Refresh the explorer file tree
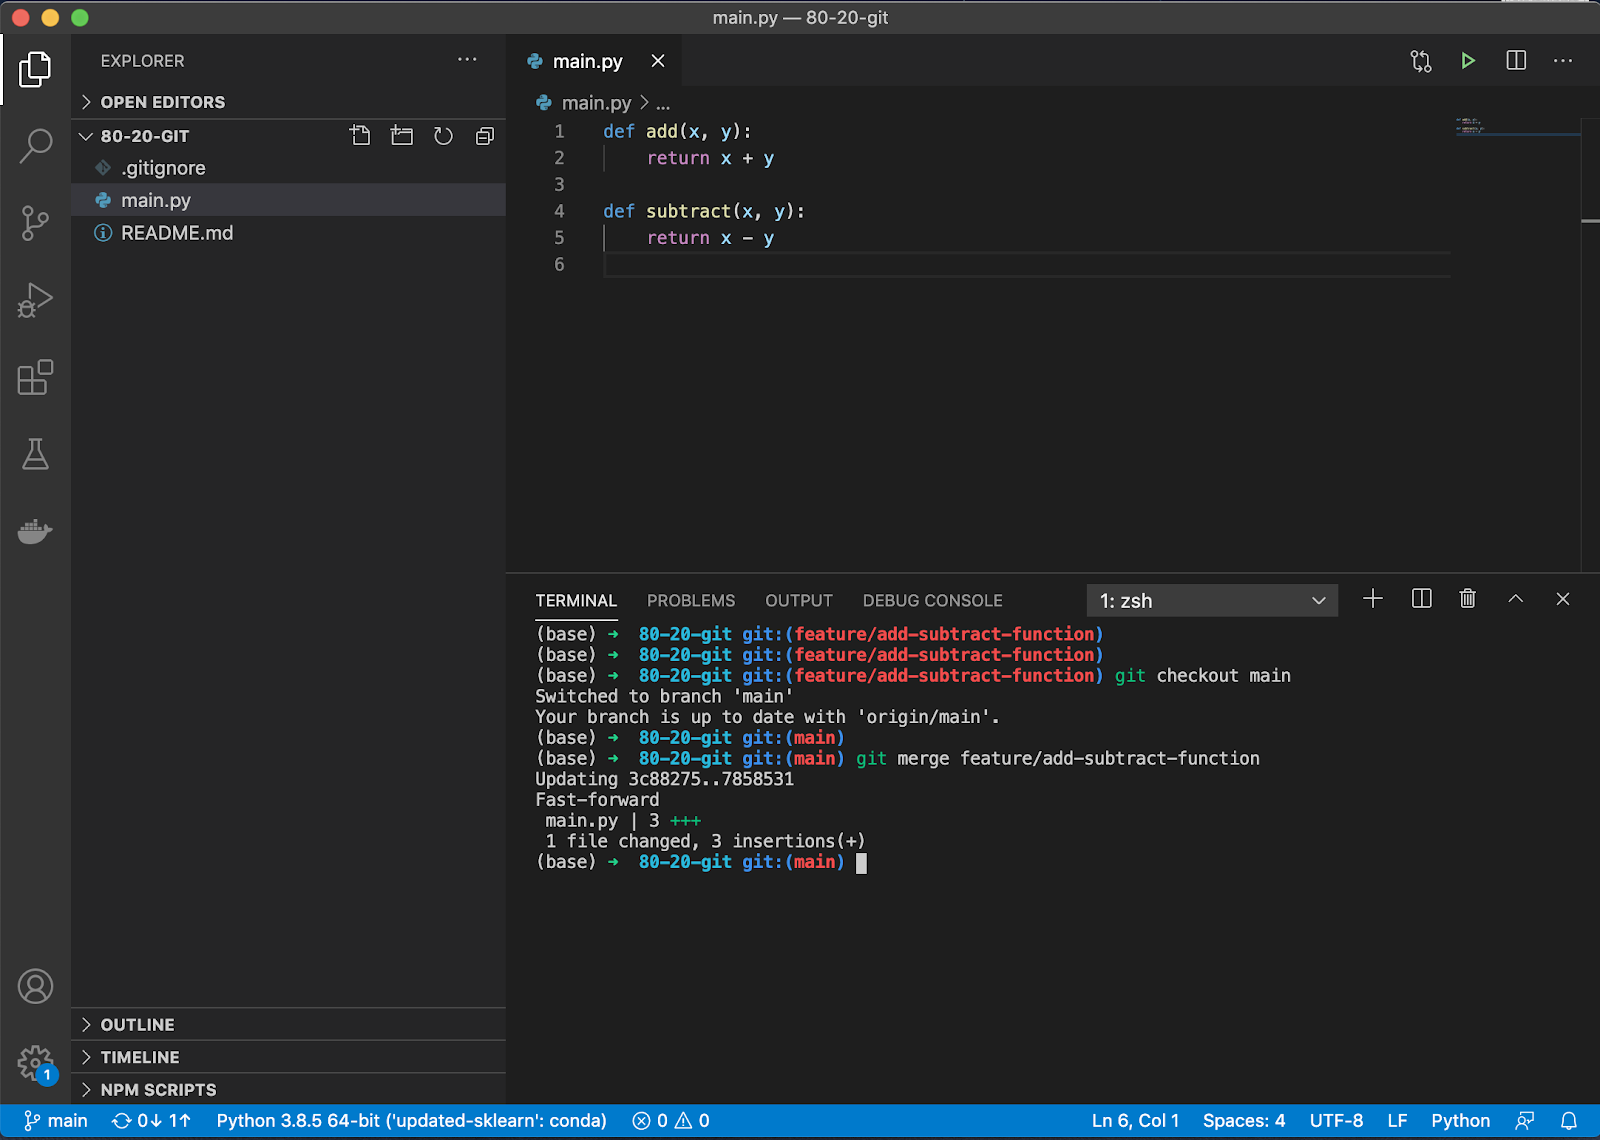Image resolution: width=1600 pixels, height=1140 pixels. coord(443,136)
